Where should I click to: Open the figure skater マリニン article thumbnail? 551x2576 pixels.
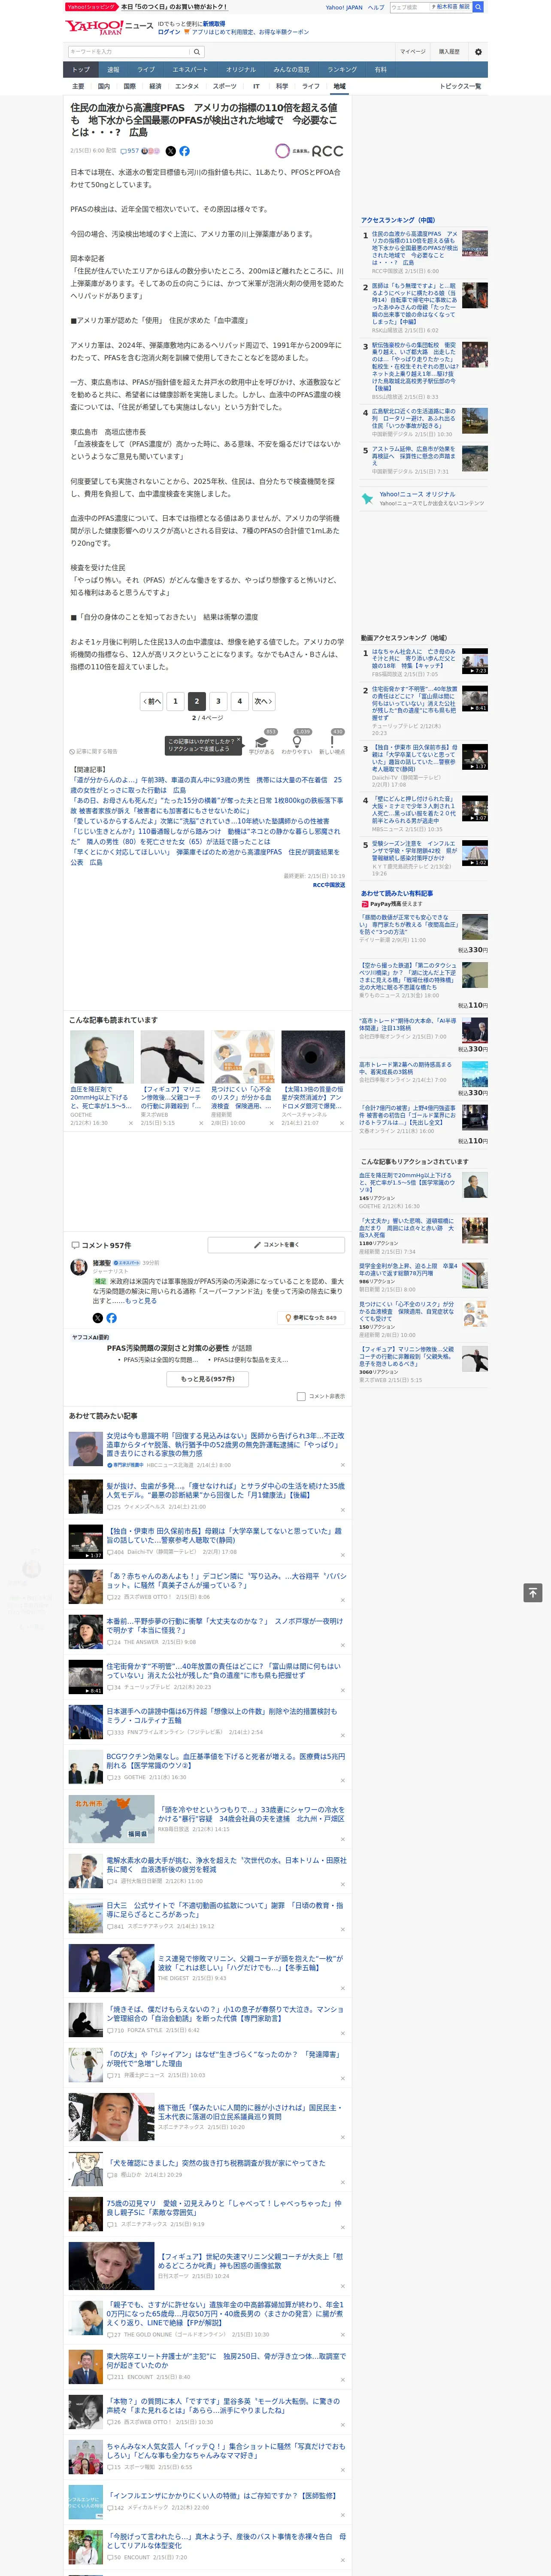click(x=172, y=1057)
